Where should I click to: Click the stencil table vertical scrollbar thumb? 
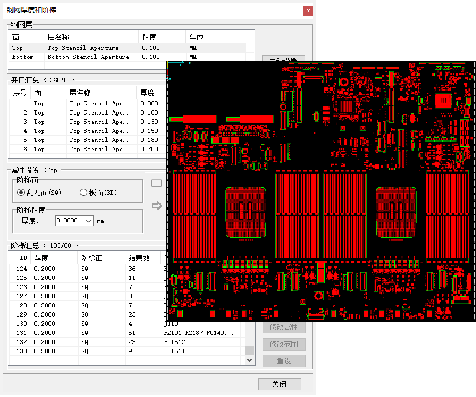(x=249, y=350)
